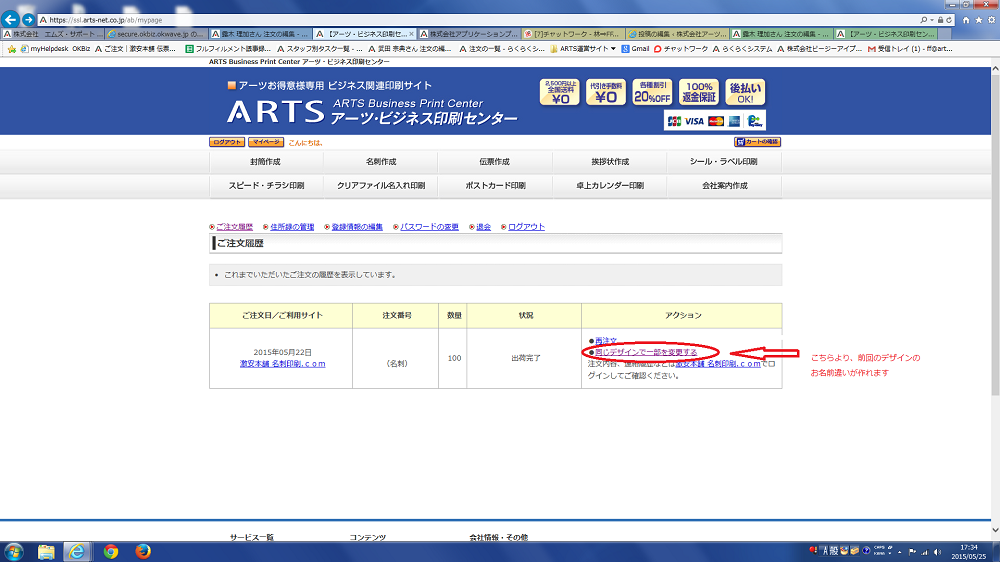The height and width of the screenshot is (562, 1000).
Task: Click the credit card logos strip
Action: (714, 121)
